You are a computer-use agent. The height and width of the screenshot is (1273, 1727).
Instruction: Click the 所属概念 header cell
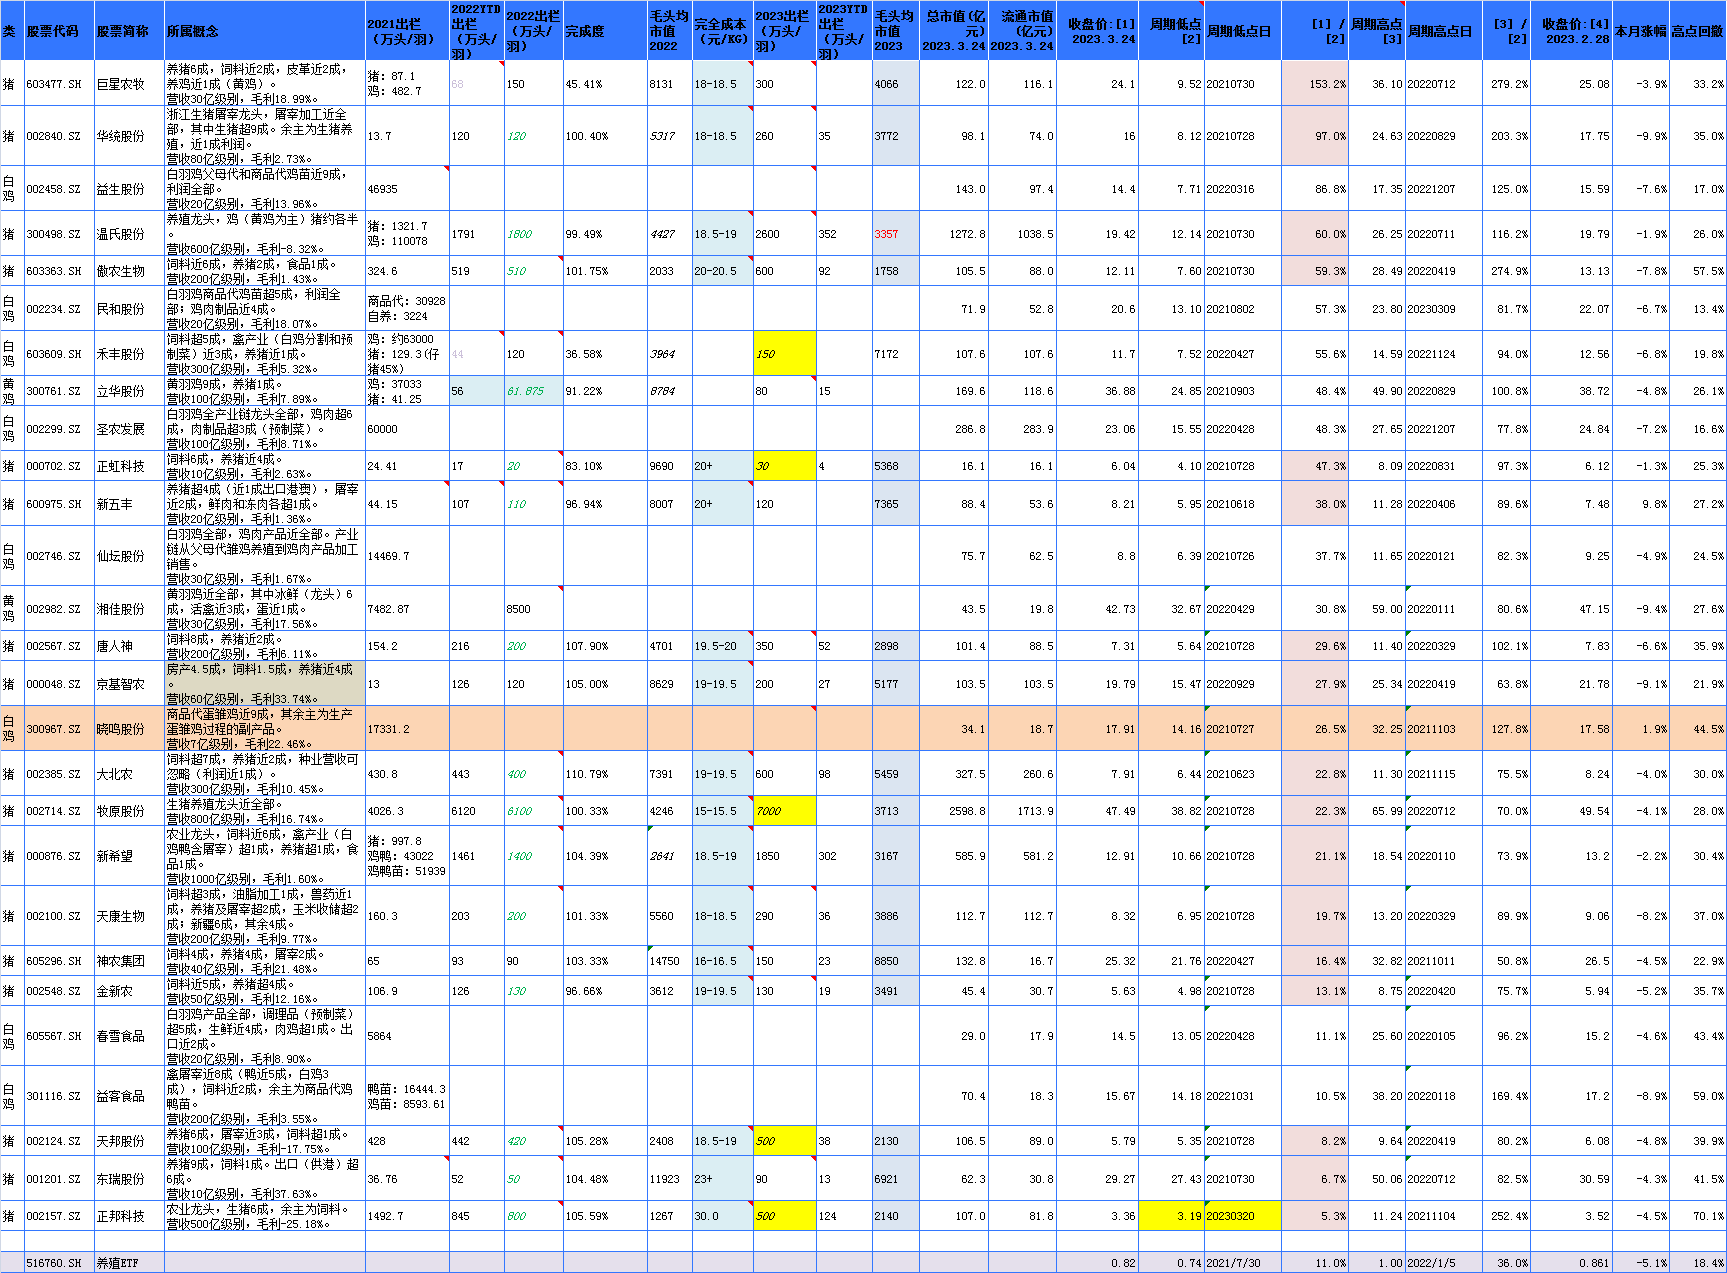[264, 31]
